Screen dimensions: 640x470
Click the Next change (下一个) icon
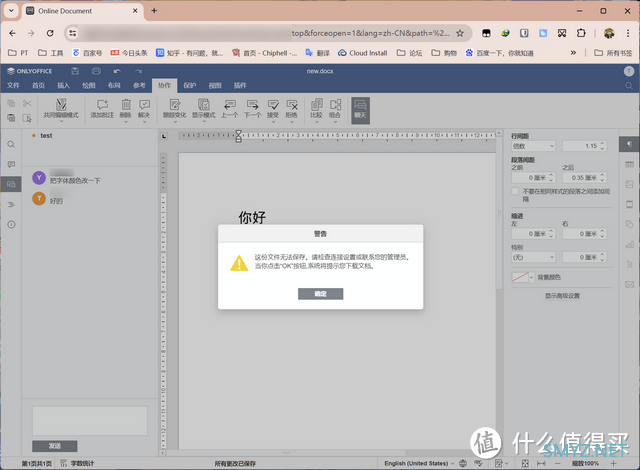pyautogui.click(x=253, y=109)
